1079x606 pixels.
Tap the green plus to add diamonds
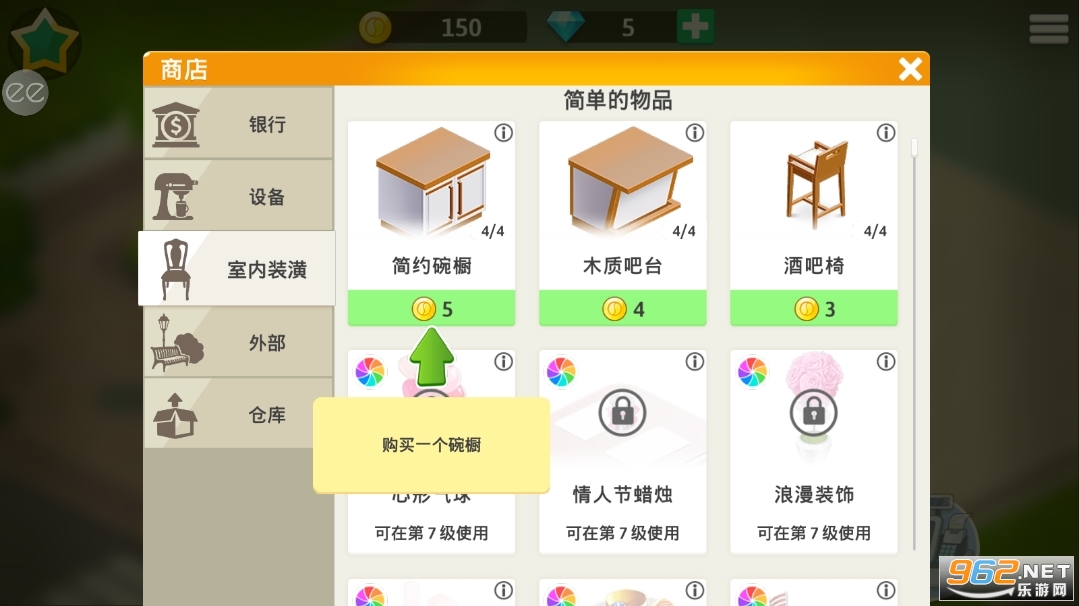pyautogui.click(x=695, y=27)
